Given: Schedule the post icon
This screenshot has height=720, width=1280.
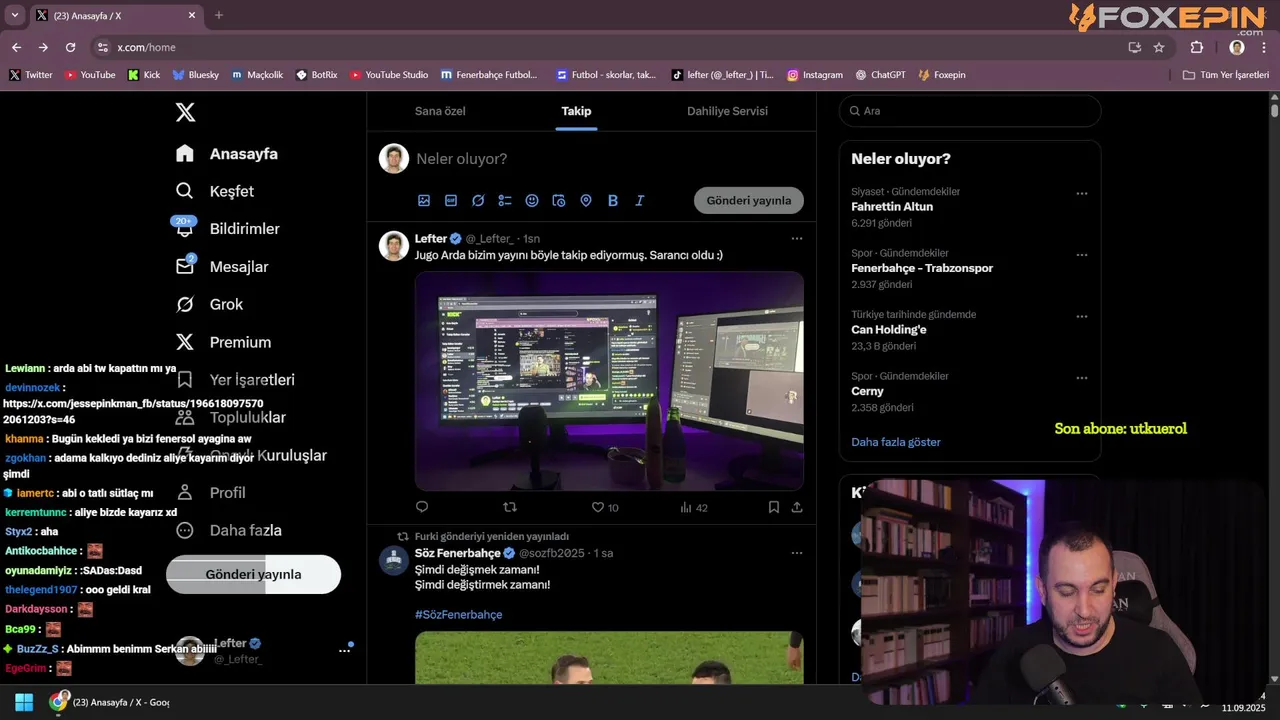Looking at the screenshot, I should click(559, 200).
